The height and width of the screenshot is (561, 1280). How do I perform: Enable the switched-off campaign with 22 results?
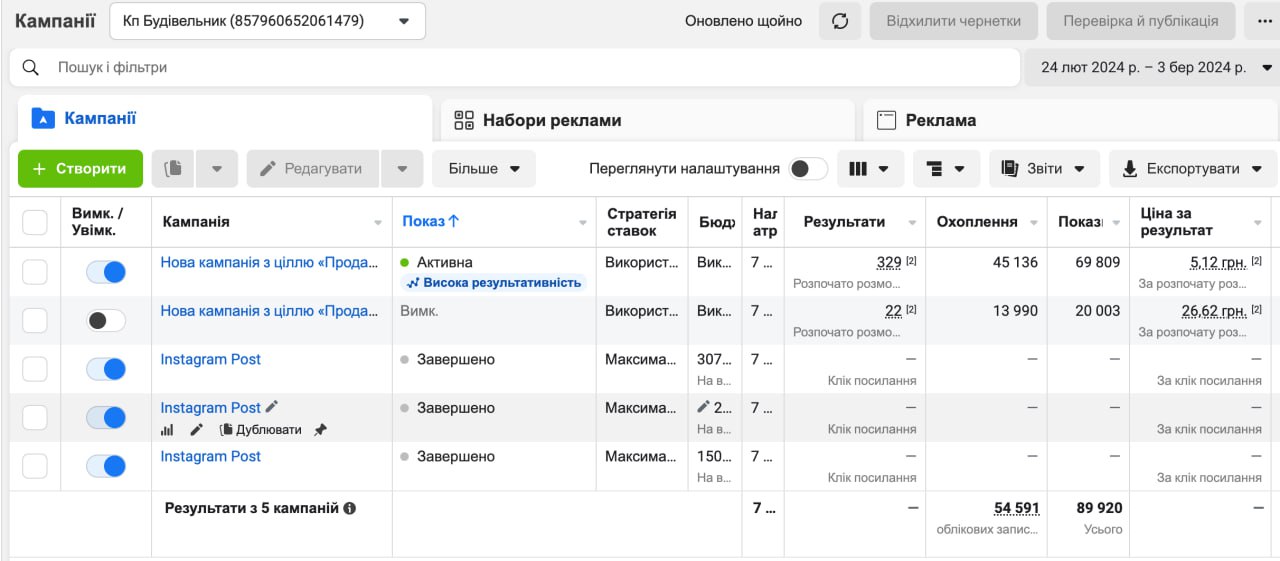[x=106, y=320]
